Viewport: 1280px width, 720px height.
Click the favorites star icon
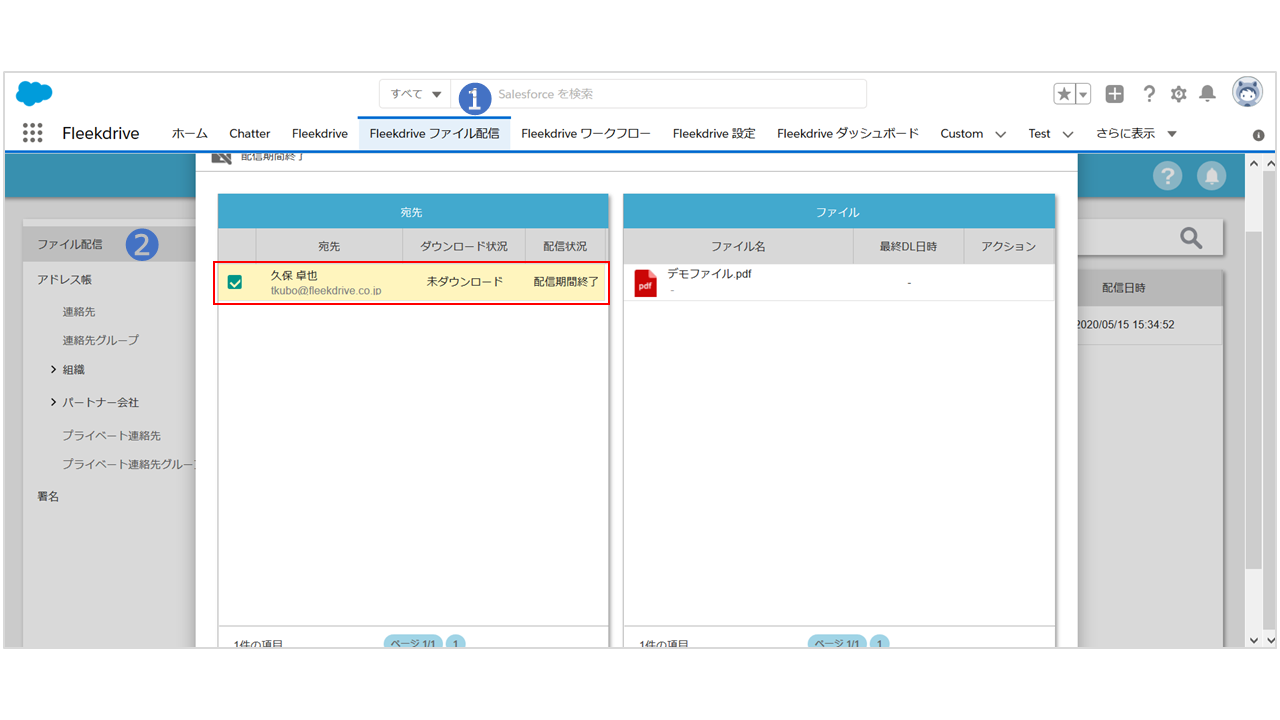click(x=1065, y=94)
